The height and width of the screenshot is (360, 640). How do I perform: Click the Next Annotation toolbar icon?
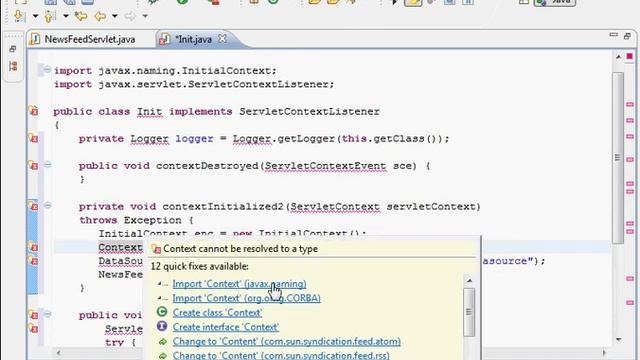click(19, 16)
